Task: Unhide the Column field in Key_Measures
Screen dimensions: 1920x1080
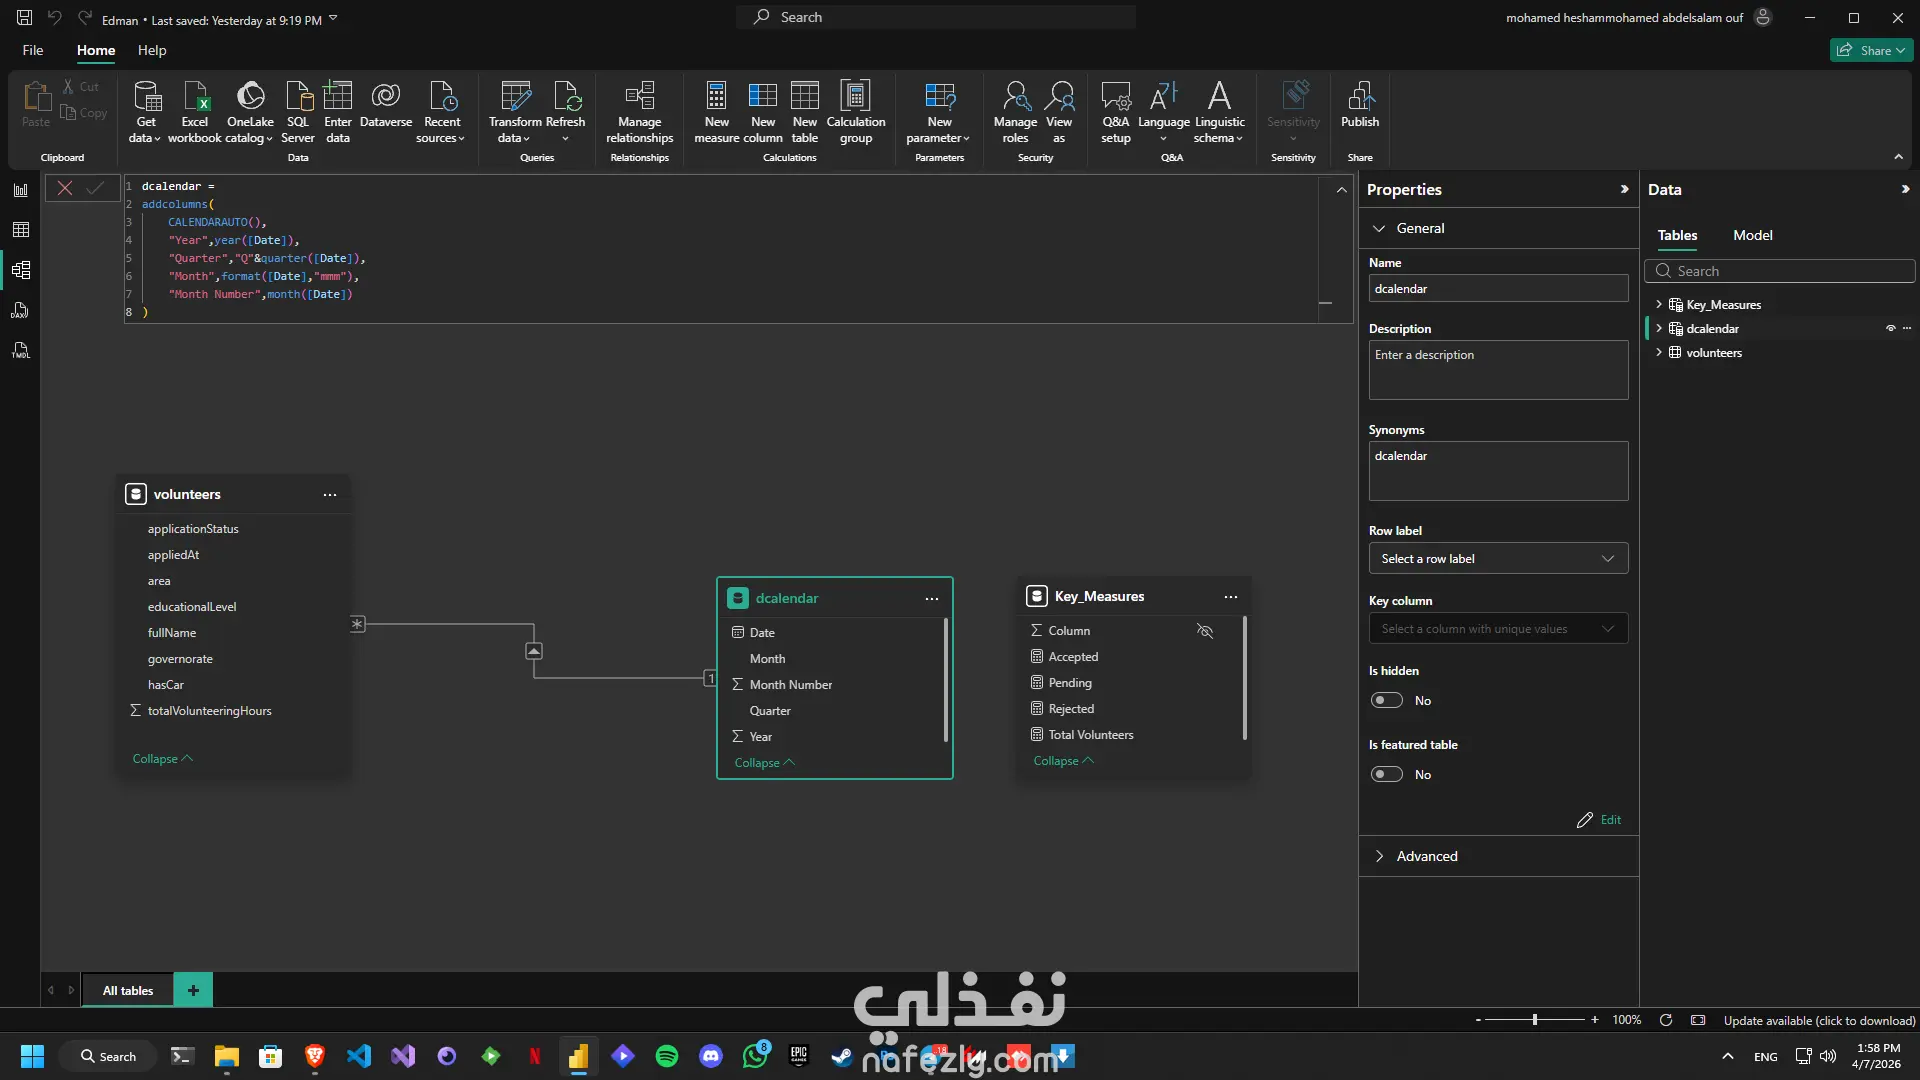Action: coord(1204,631)
